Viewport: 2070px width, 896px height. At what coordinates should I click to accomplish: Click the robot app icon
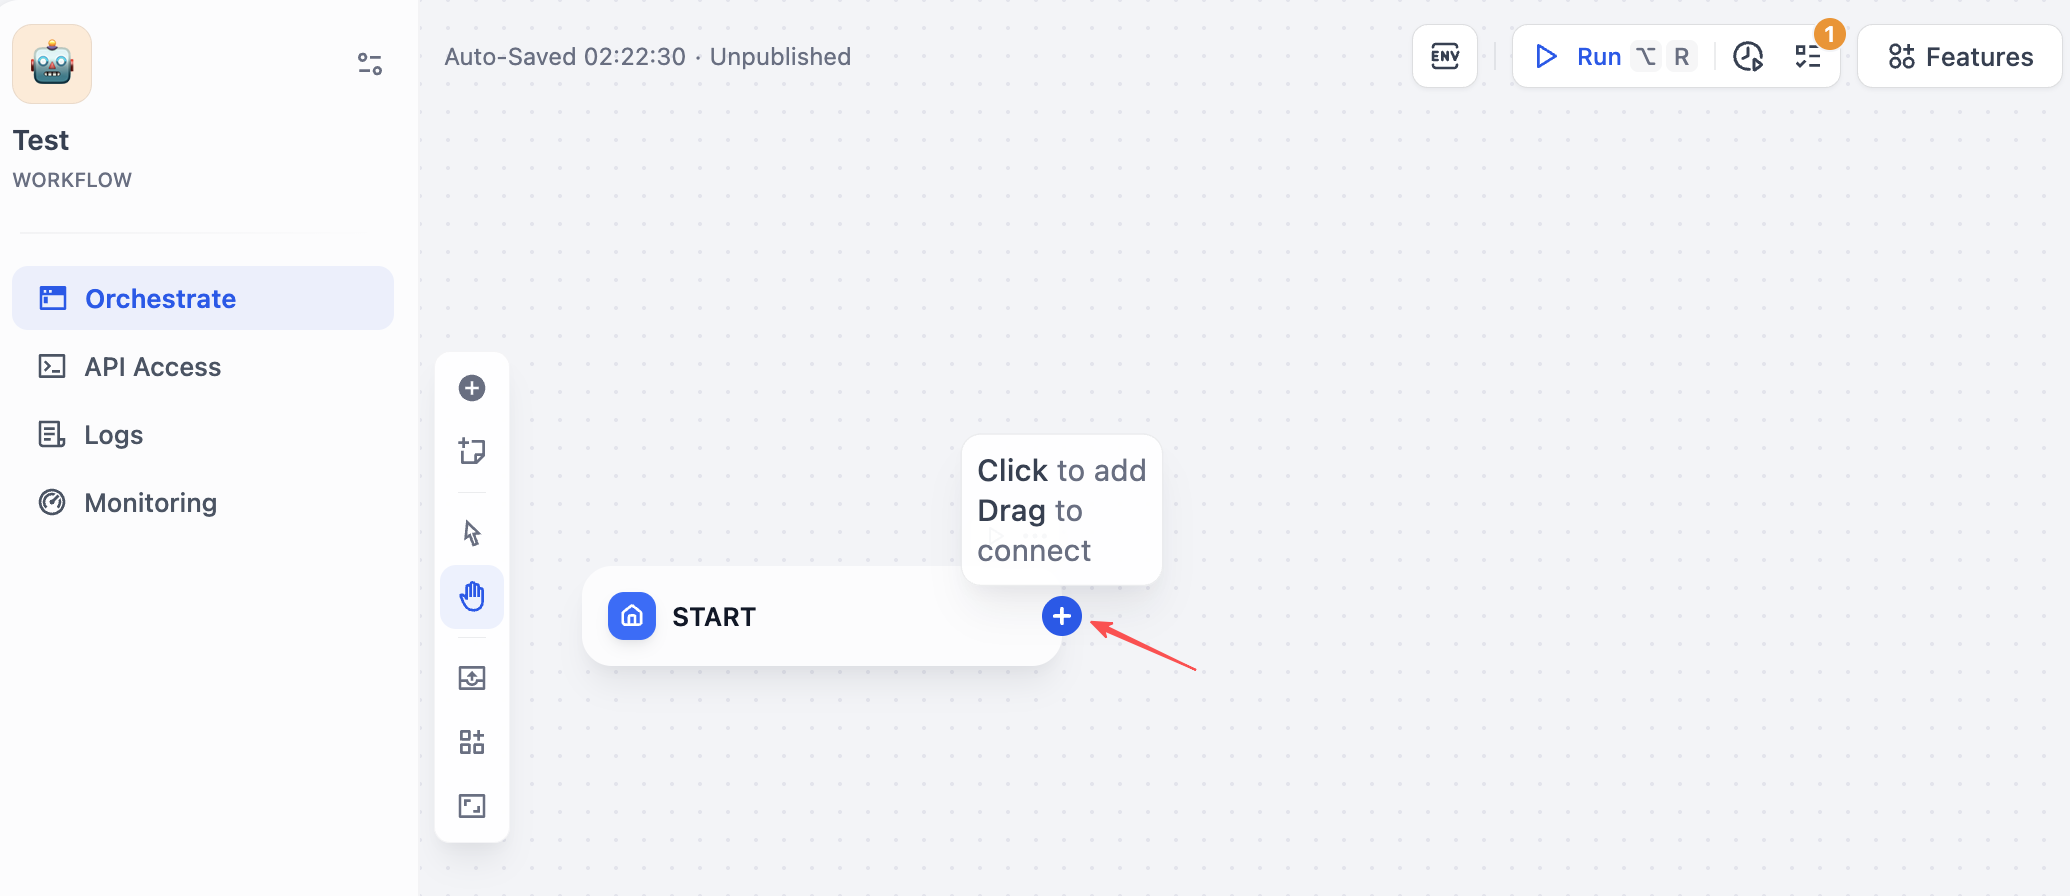coord(52,64)
